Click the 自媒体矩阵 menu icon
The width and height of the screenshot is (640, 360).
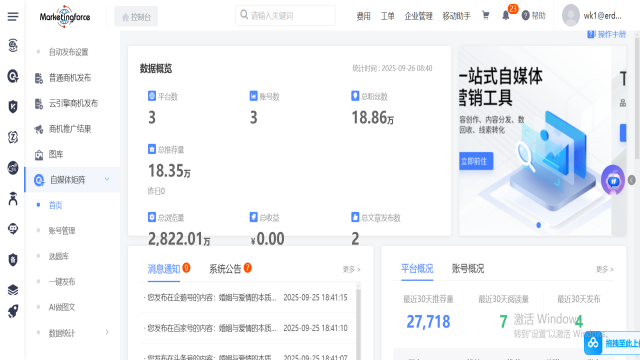[39, 180]
